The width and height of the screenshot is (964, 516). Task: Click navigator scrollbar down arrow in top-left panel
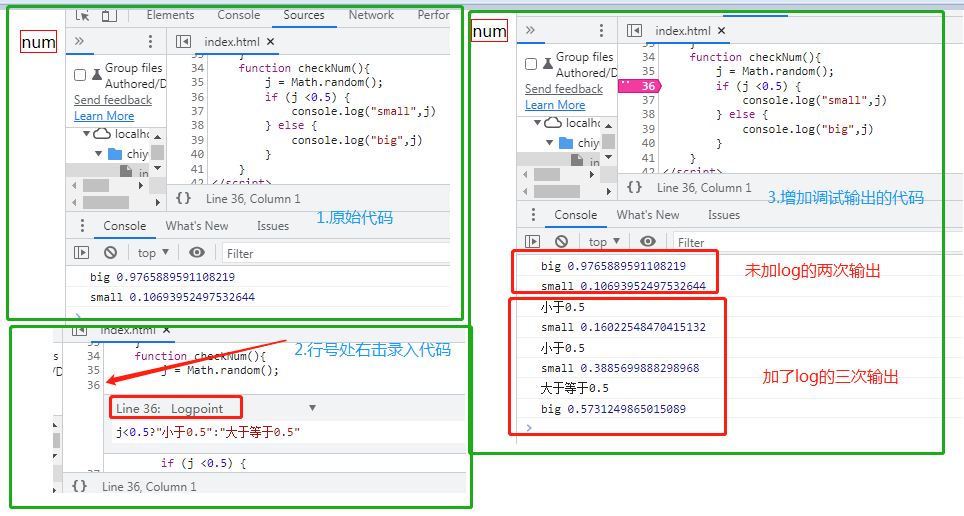tap(158, 168)
